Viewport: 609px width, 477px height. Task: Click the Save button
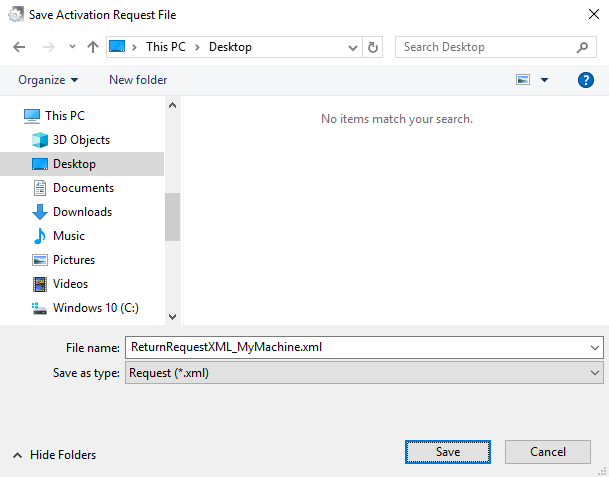tap(448, 452)
